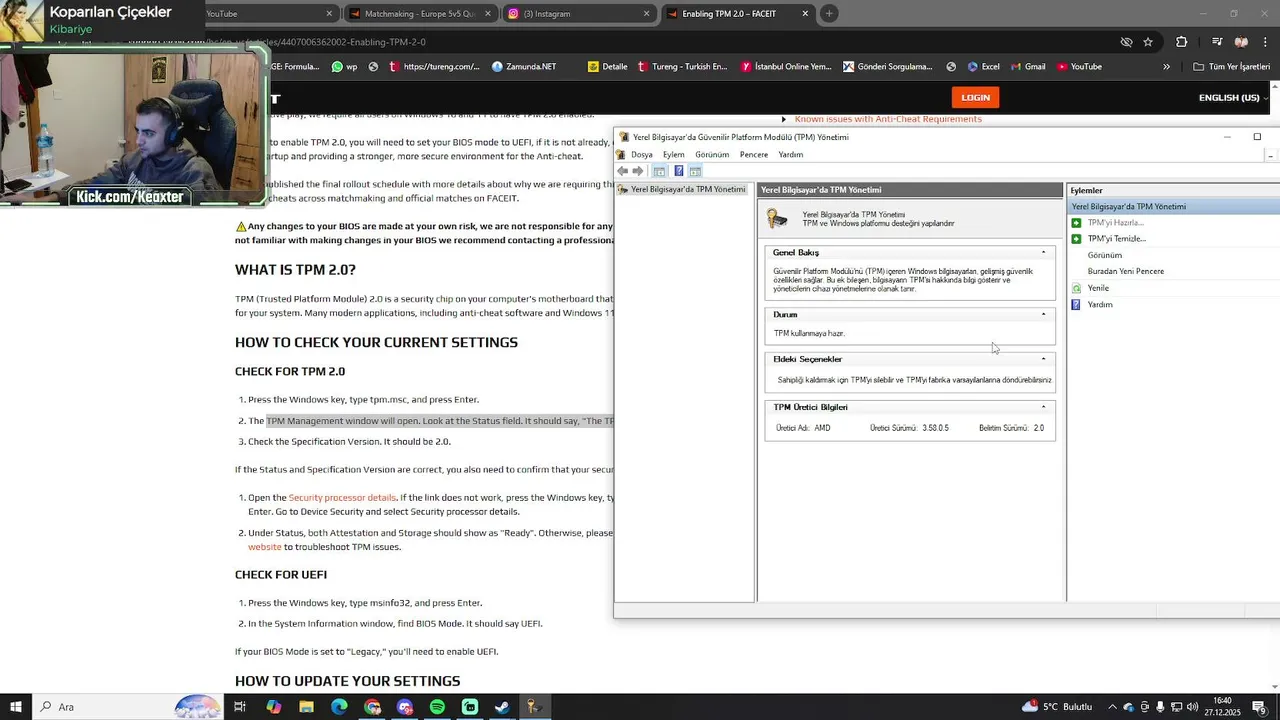Toggle the Action pane toolbar icon
Viewport: 1280px width, 720px height.
pos(695,171)
